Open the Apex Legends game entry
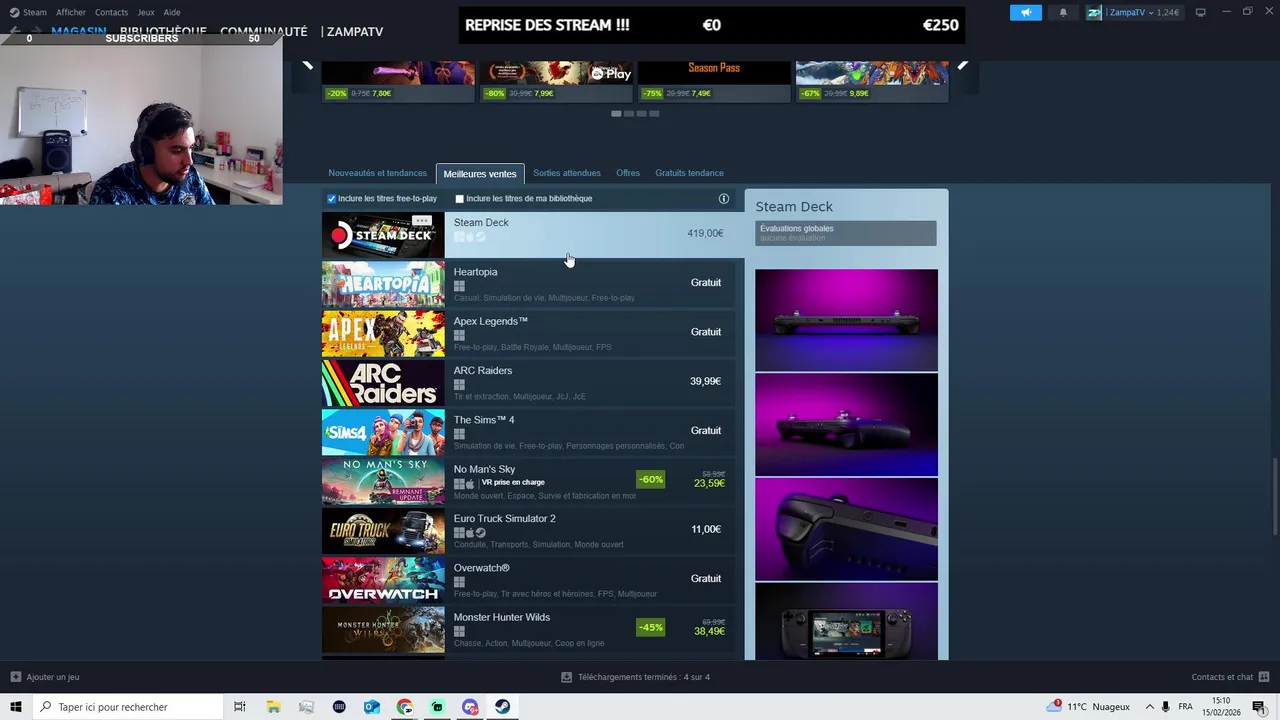 (528, 333)
